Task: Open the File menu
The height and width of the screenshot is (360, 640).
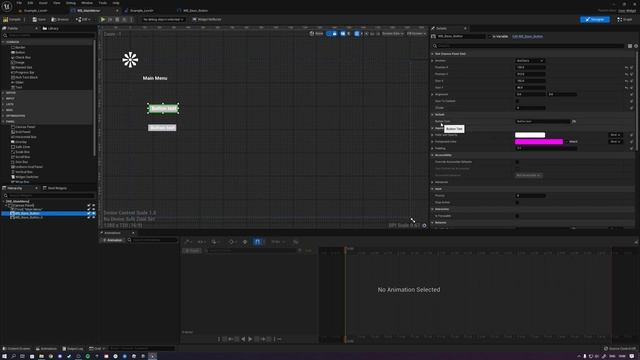Action: [19, 3]
